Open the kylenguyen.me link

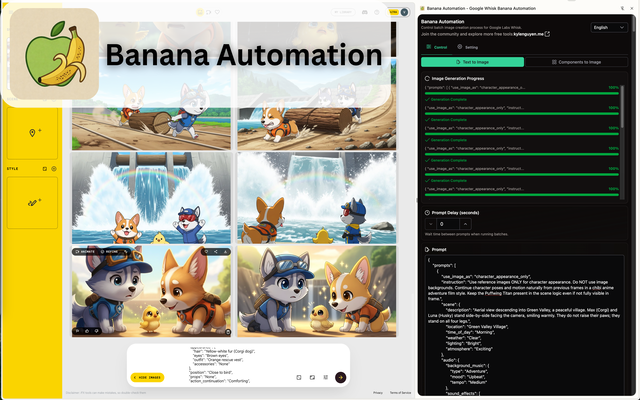click(528, 34)
